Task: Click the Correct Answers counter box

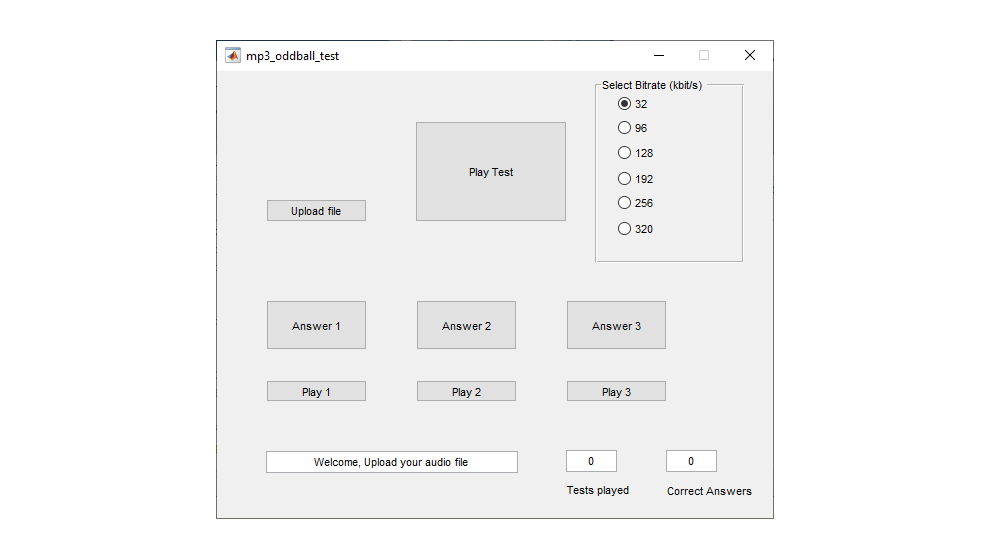Action: click(691, 461)
